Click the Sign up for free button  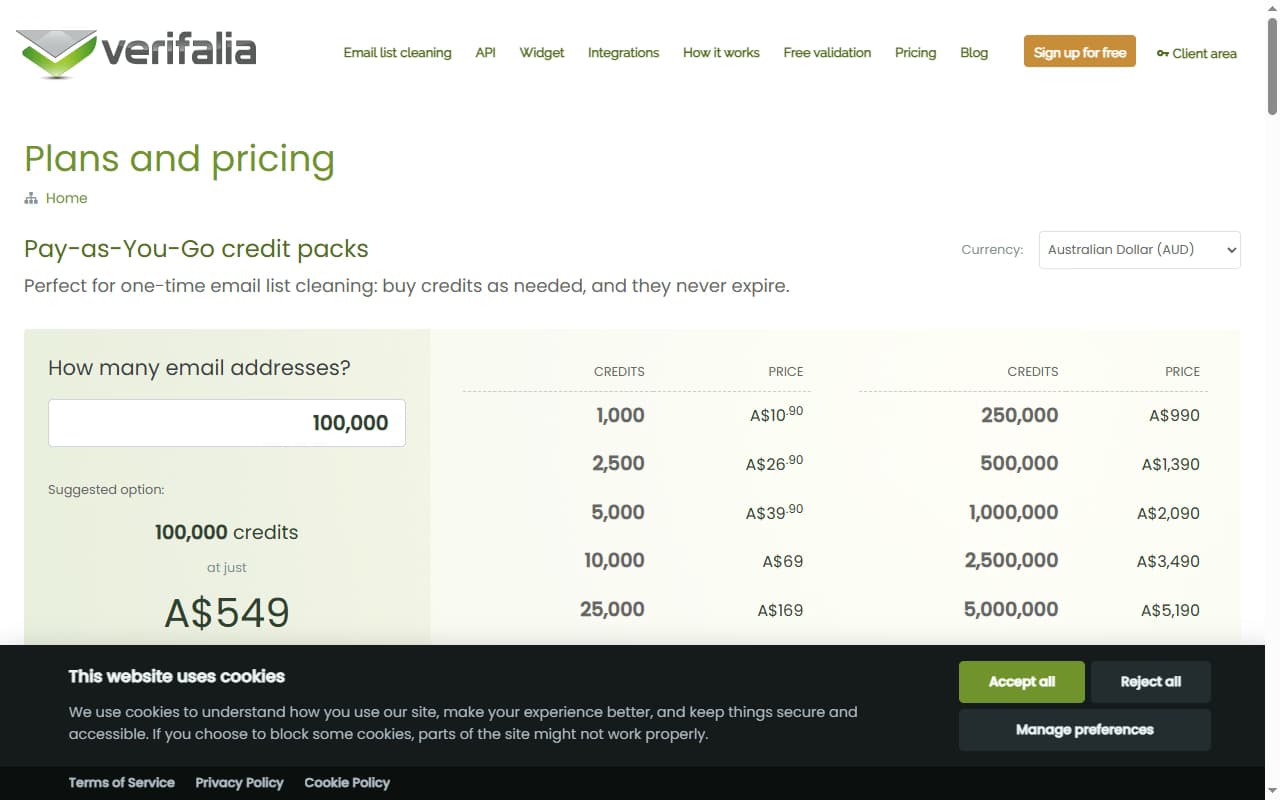(x=1080, y=52)
